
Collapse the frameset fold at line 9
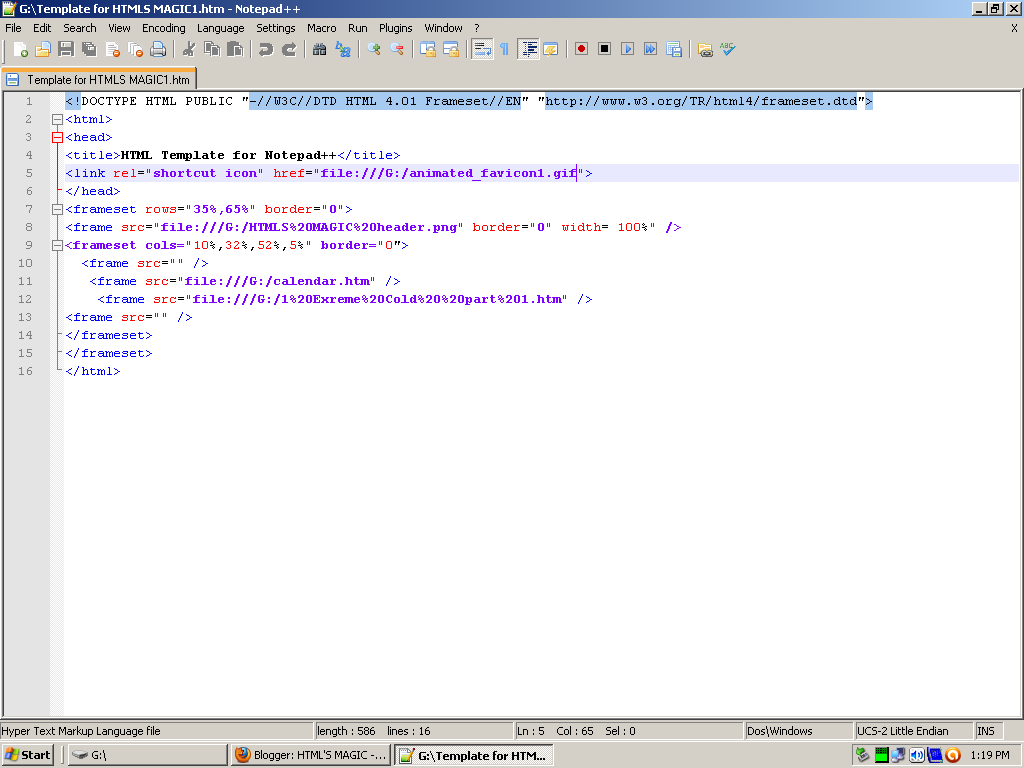[x=57, y=245]
